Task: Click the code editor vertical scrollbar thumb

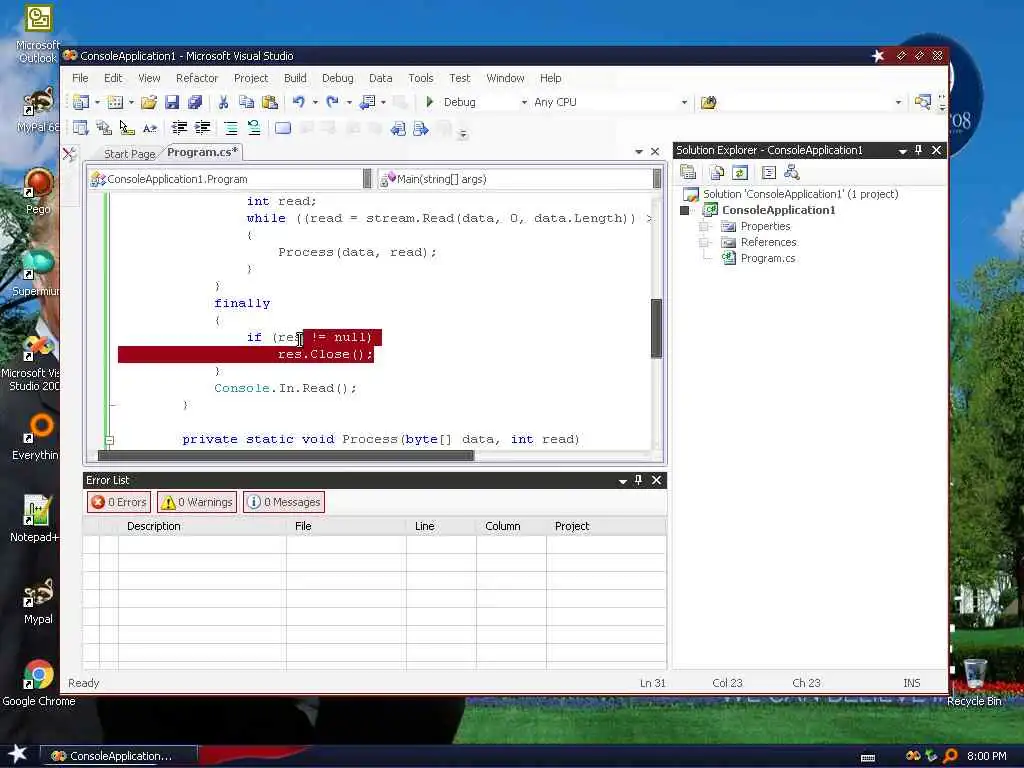Action: click(656, 328)
